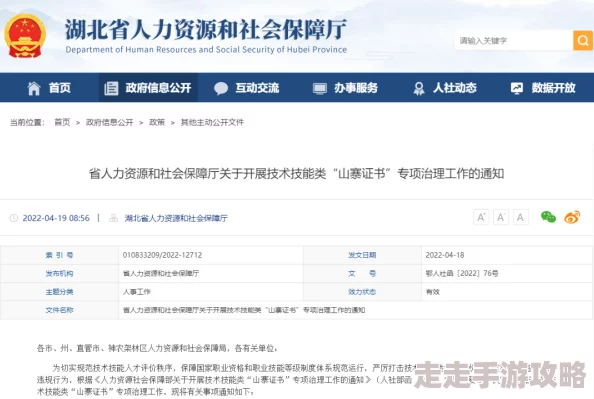Screen dimensions: 594x399
Task: Select the document number 鄂人社函〔2022〕76号
Action: [462, 273]
